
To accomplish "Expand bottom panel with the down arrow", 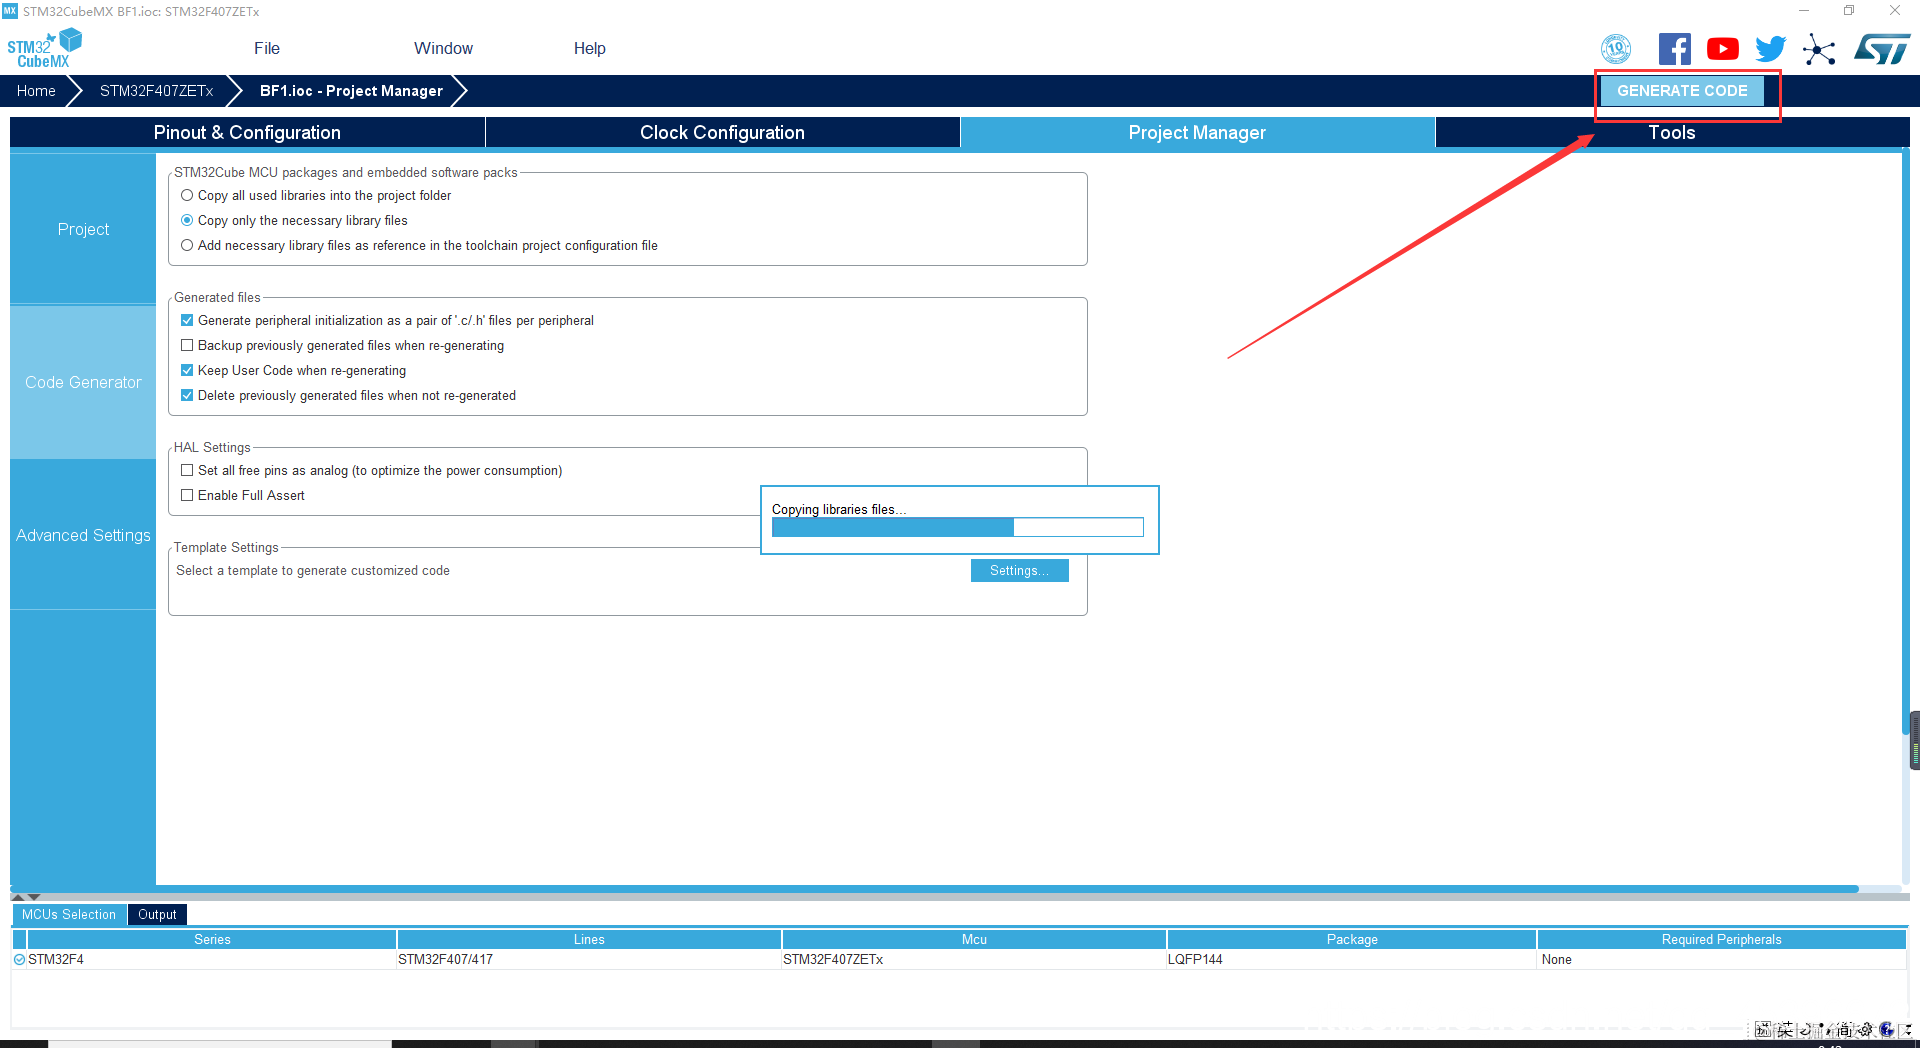I will [33, 897].
